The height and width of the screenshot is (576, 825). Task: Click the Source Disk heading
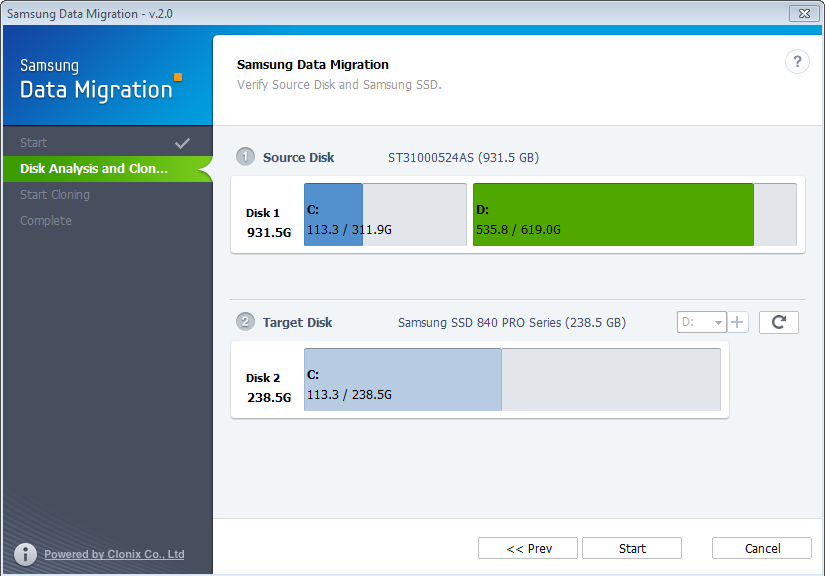(298, 158)
